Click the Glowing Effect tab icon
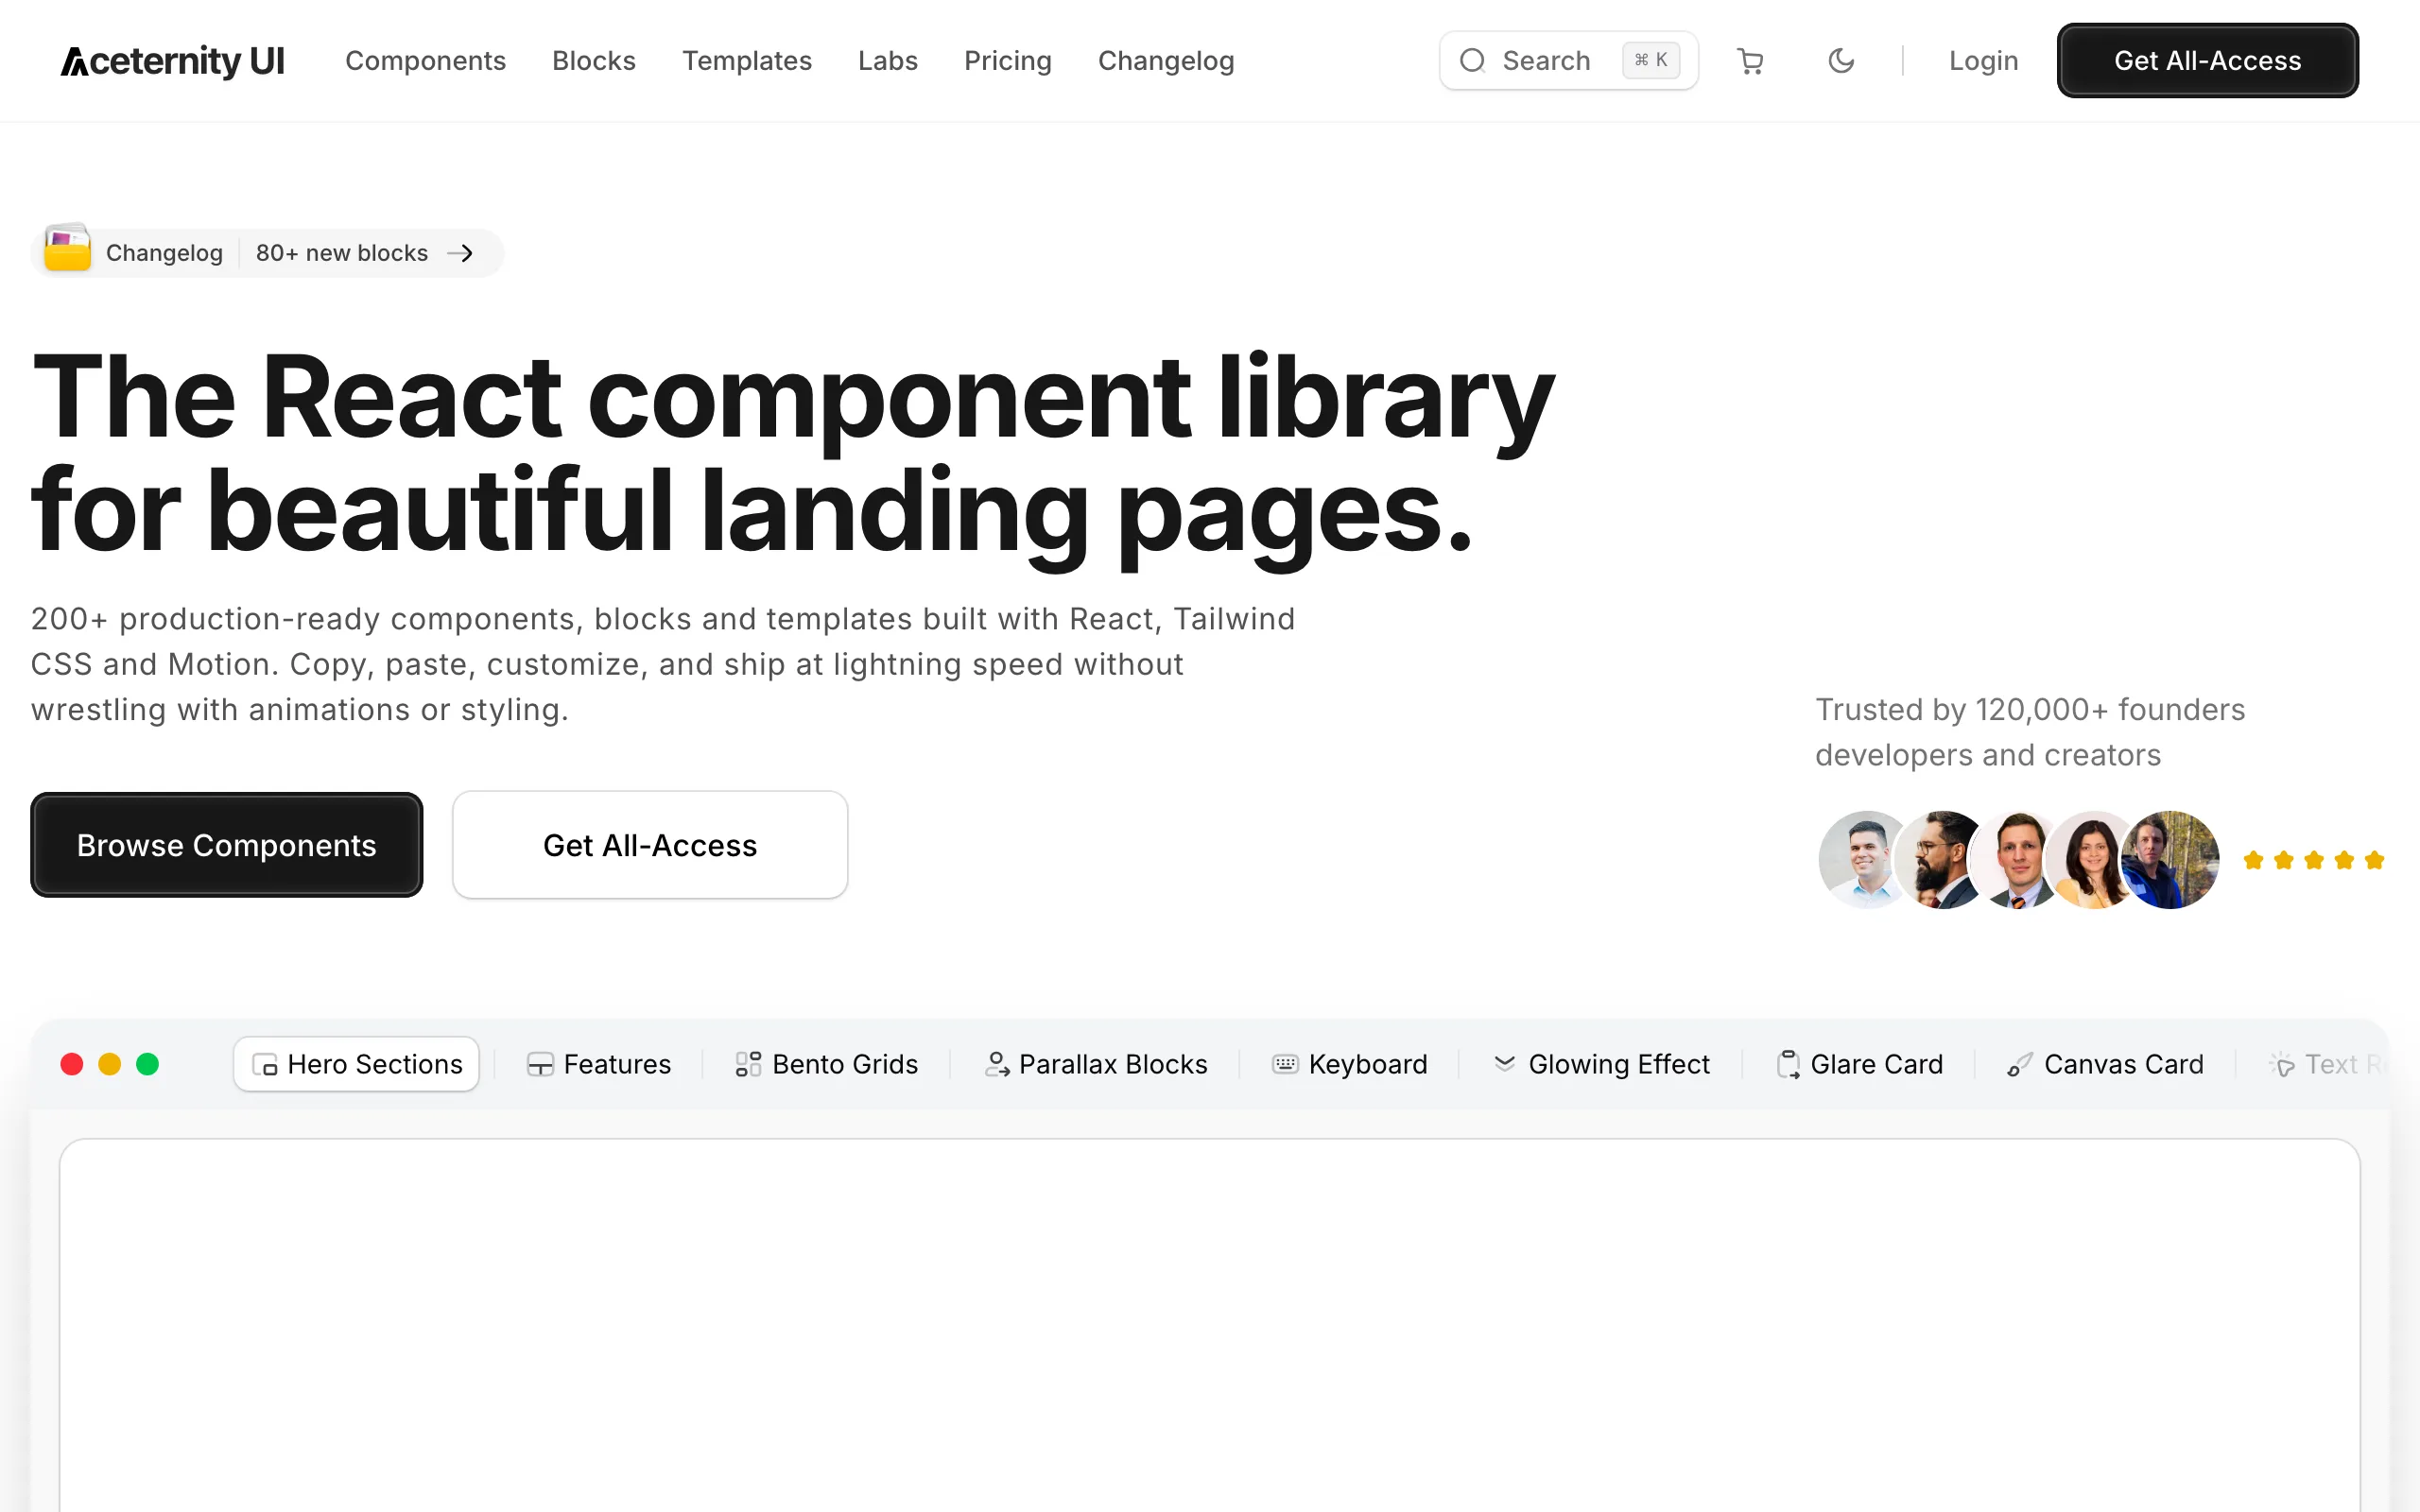 (x=1504, y=1064)
